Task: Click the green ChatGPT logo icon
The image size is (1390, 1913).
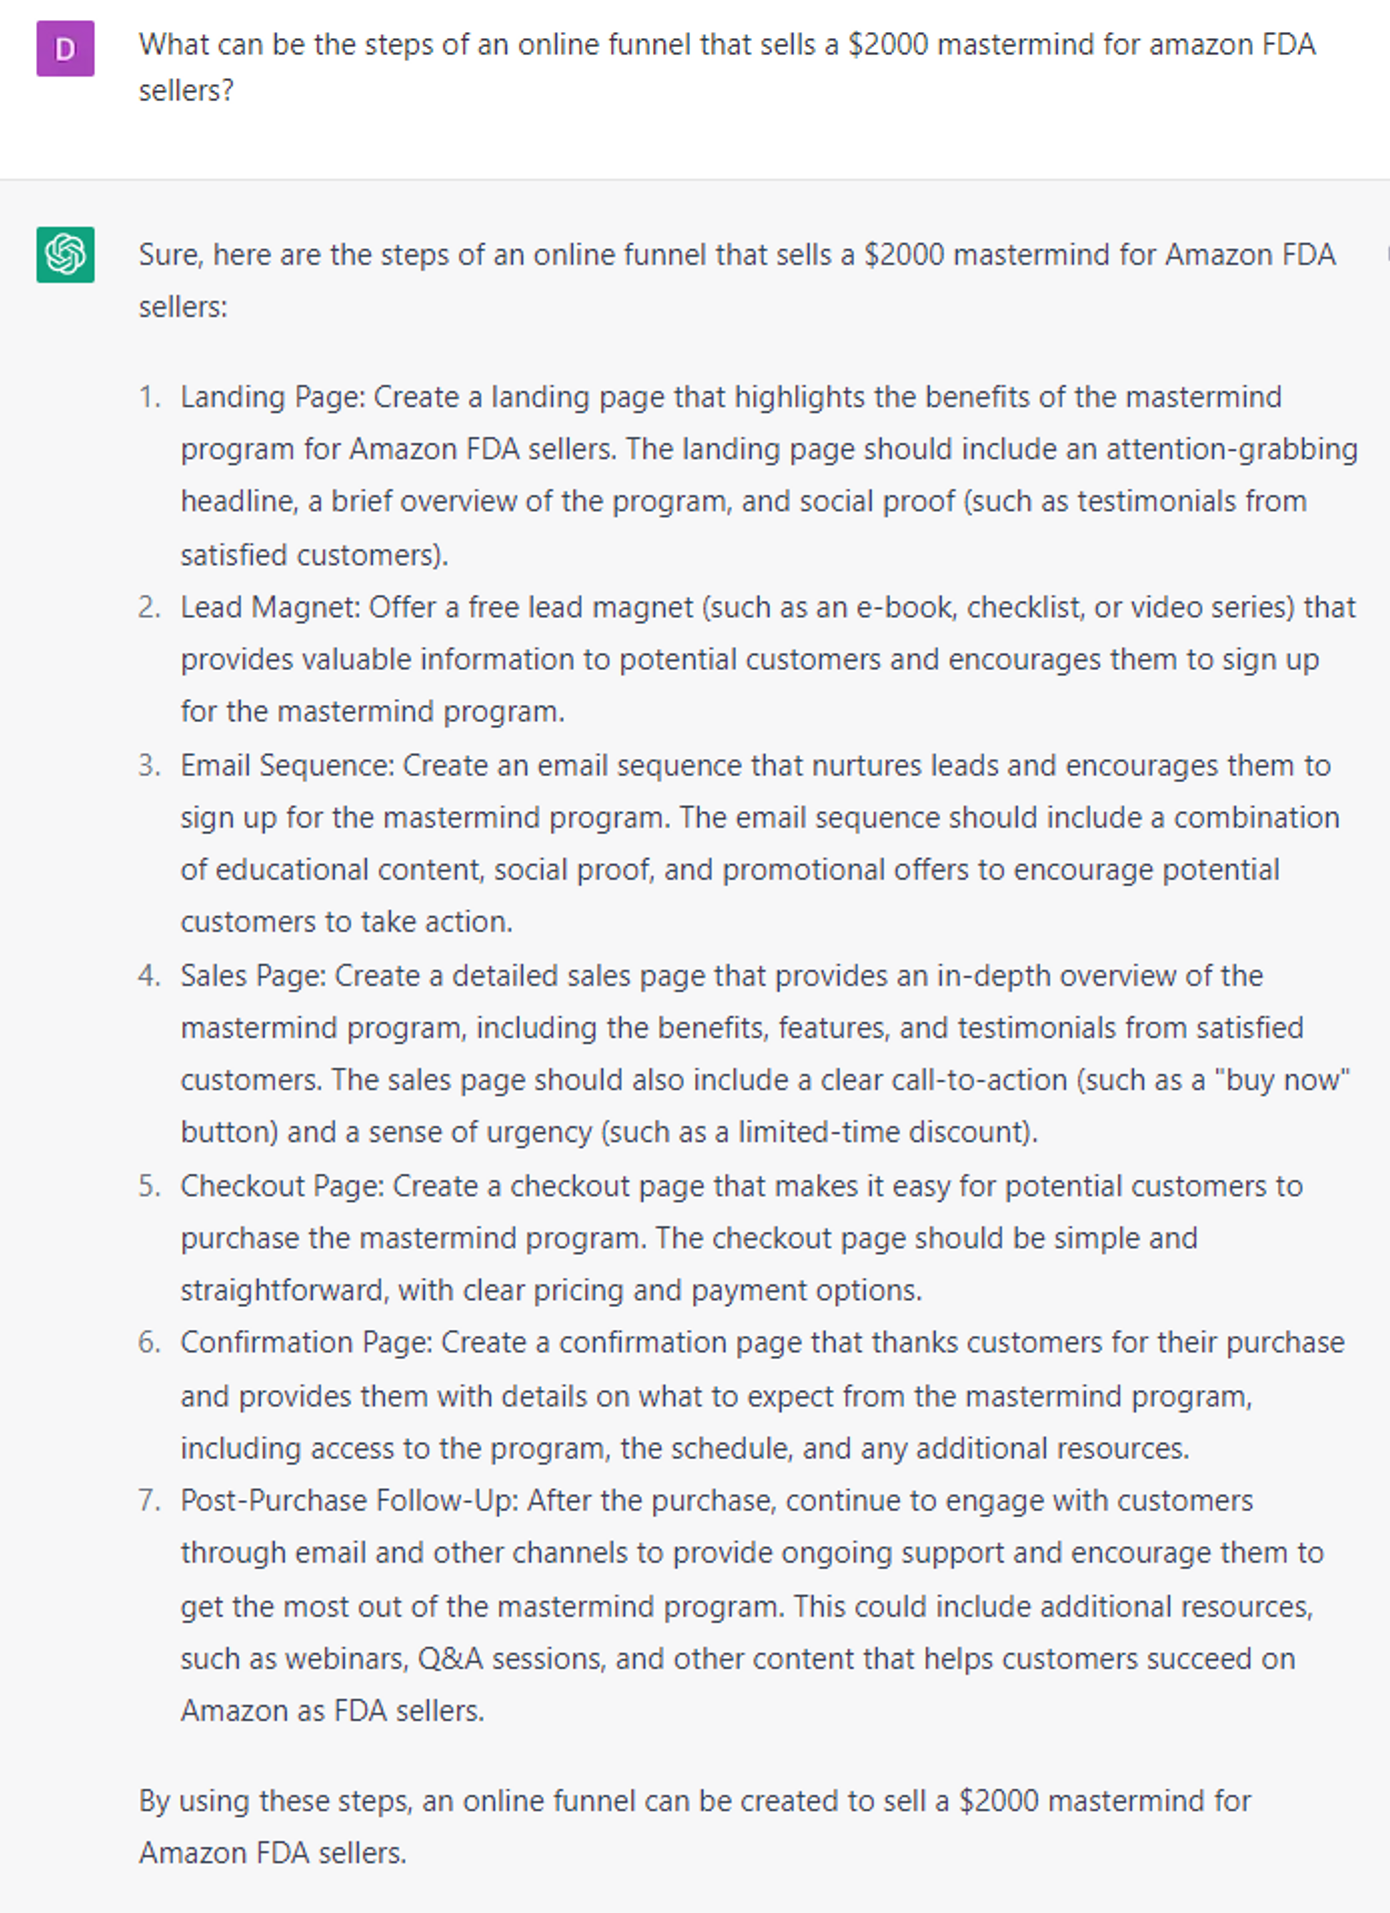Action: (x=65, y=254)
